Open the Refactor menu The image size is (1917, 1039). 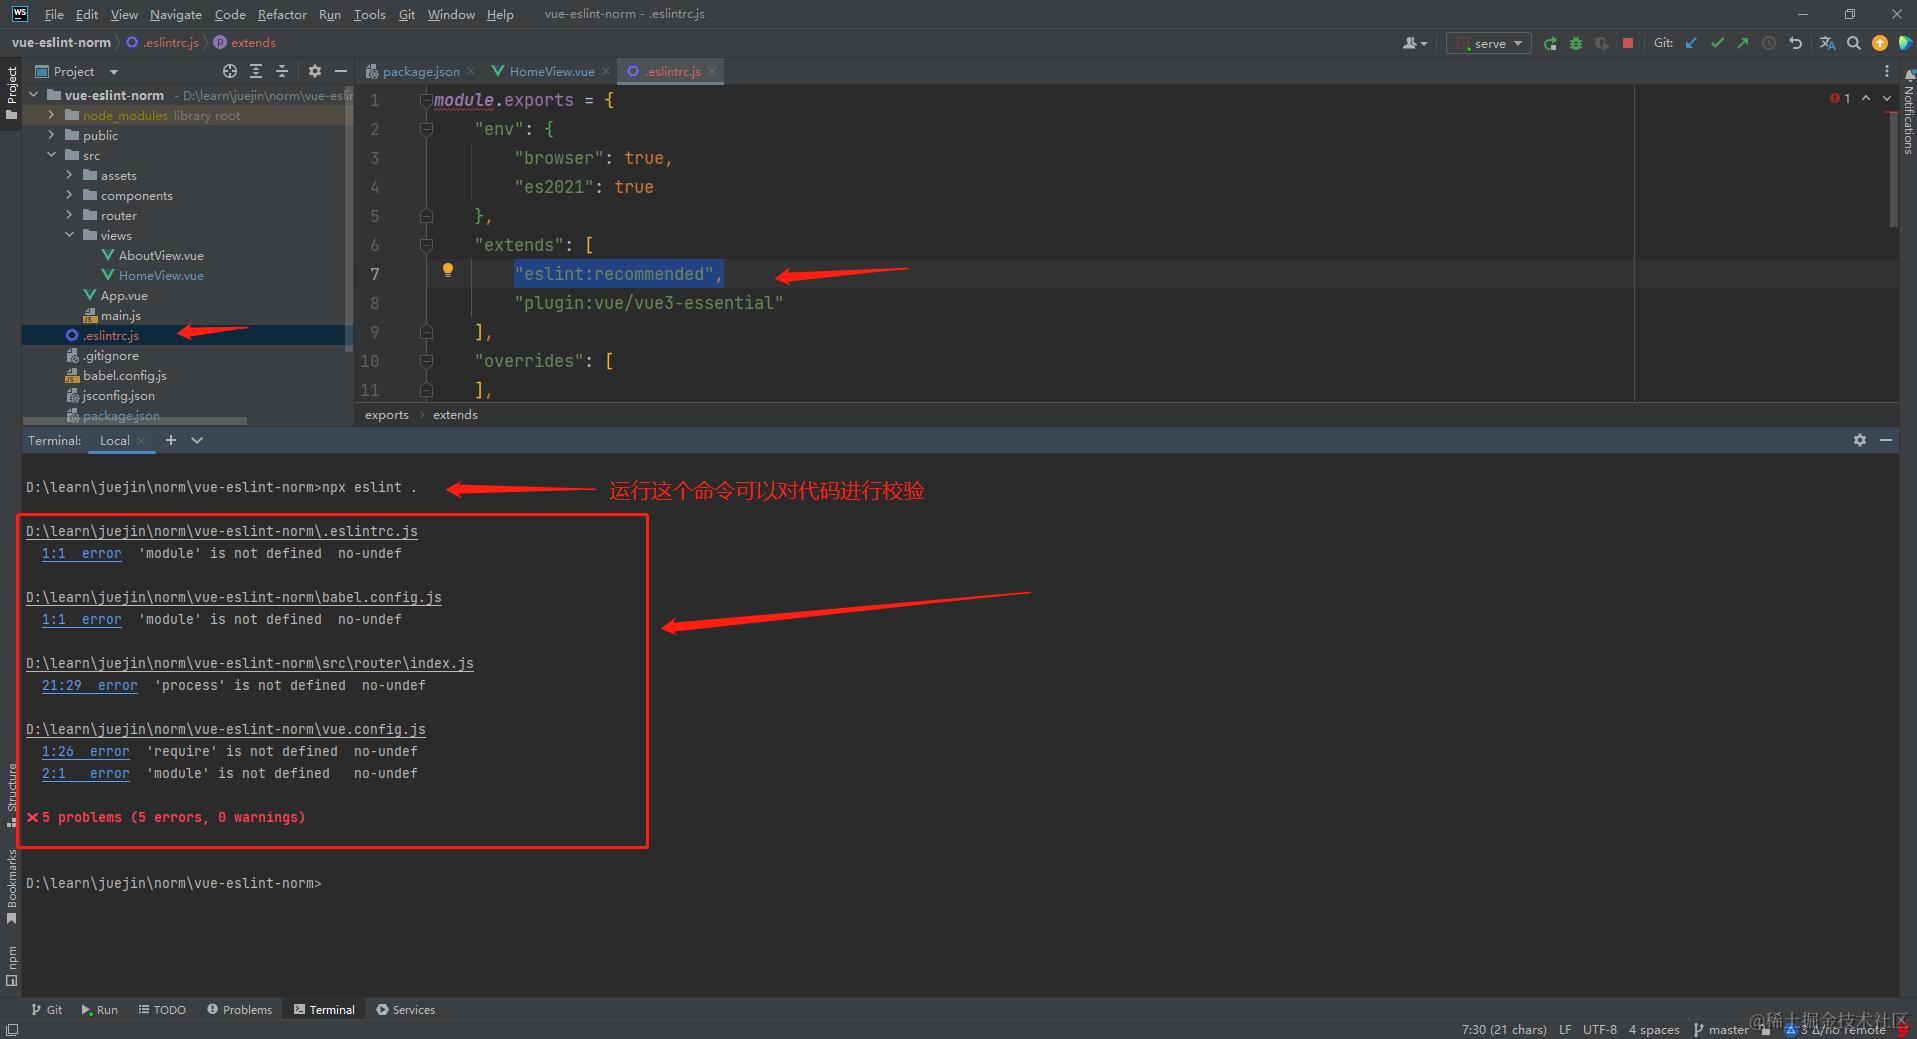click(282, 14)
